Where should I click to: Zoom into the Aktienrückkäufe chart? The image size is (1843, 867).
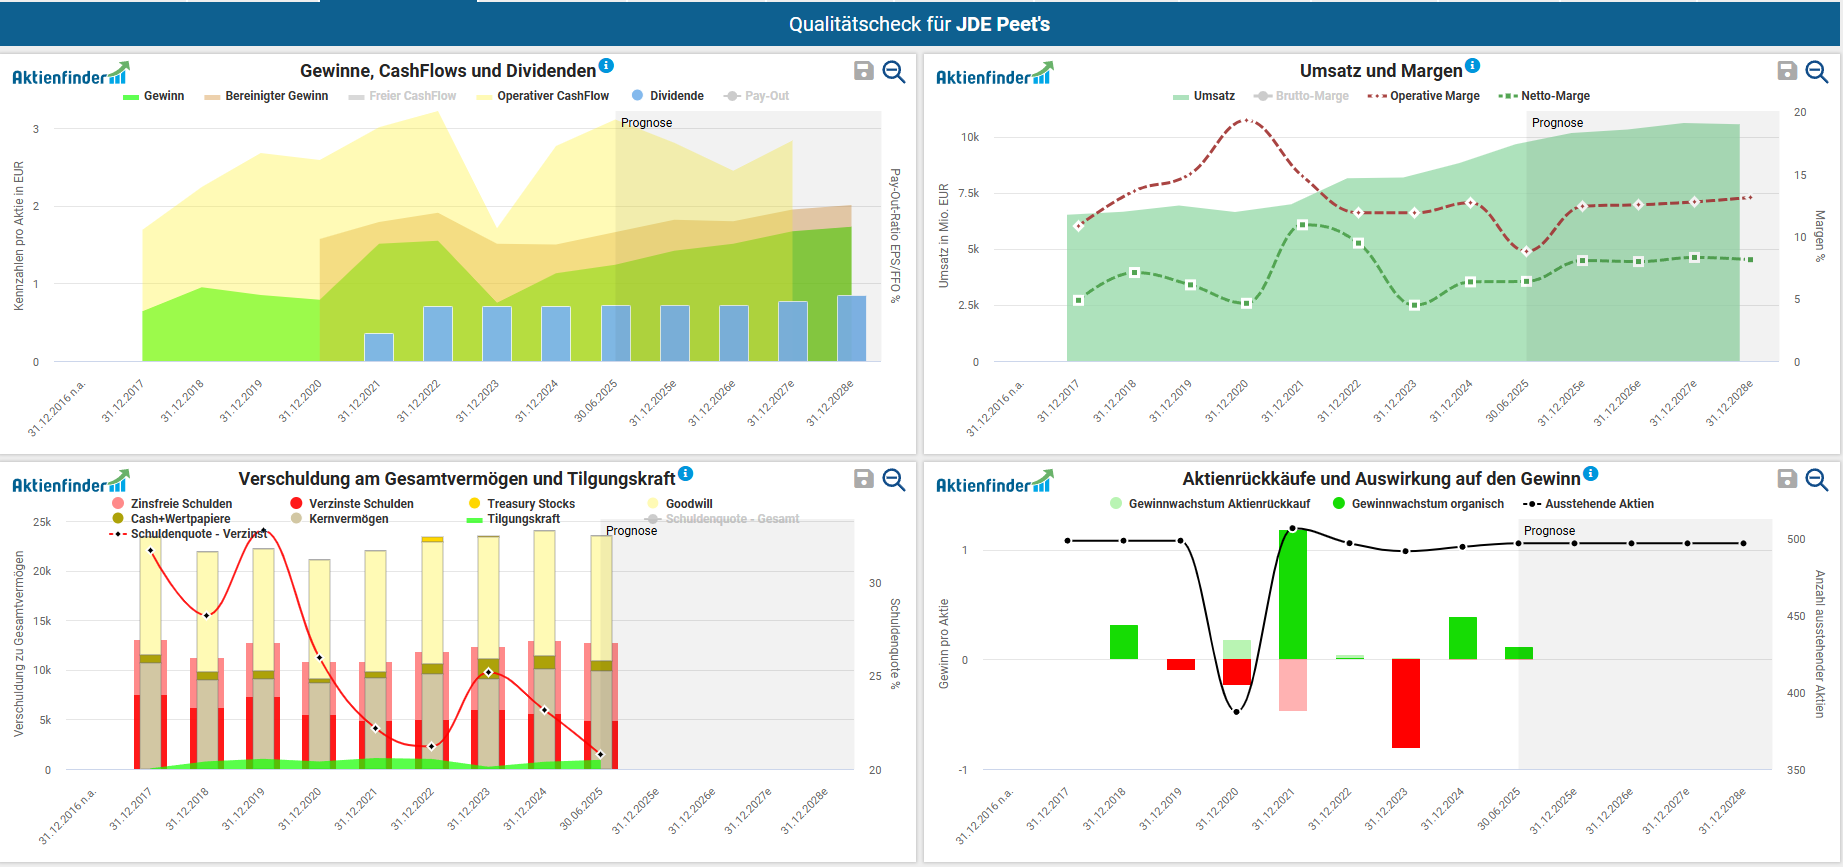click(x=1817, y=480)
